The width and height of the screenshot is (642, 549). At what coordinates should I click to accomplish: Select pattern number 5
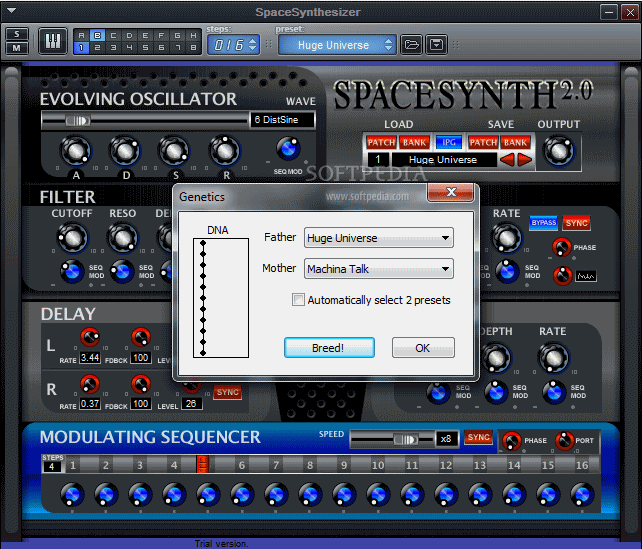point(145,47)
